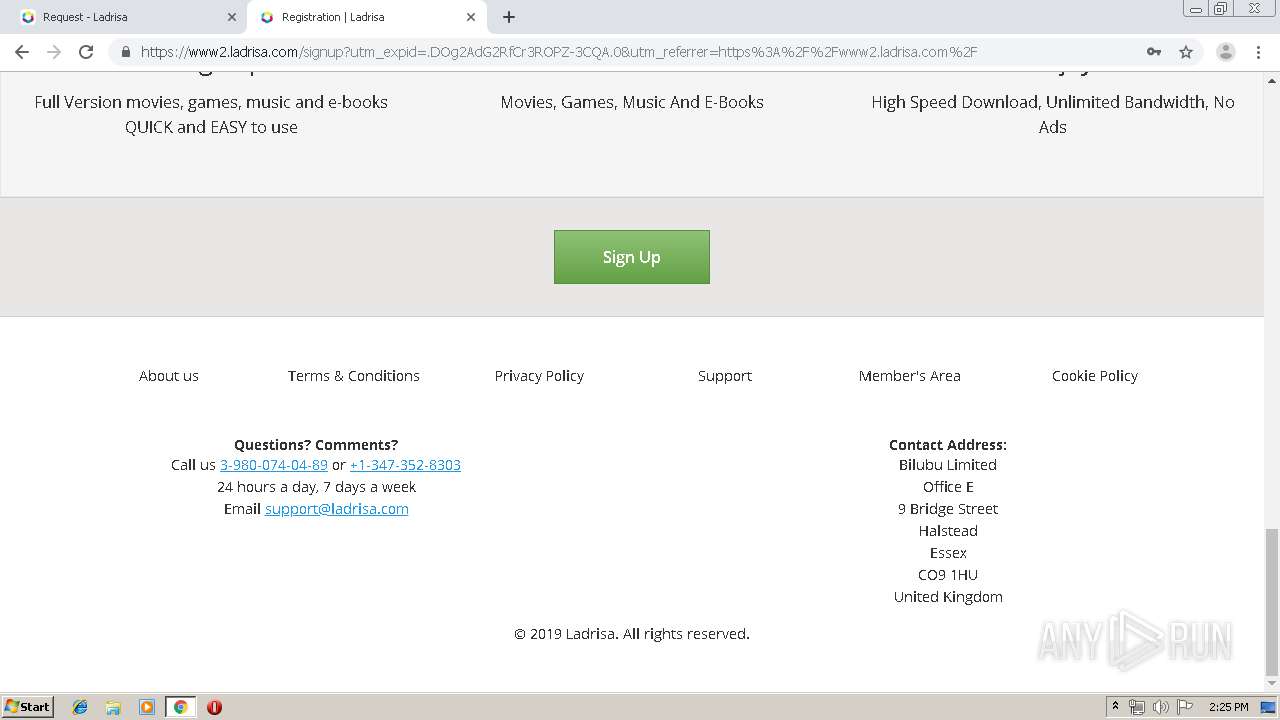Click the Essex address line

click(948, 553)
